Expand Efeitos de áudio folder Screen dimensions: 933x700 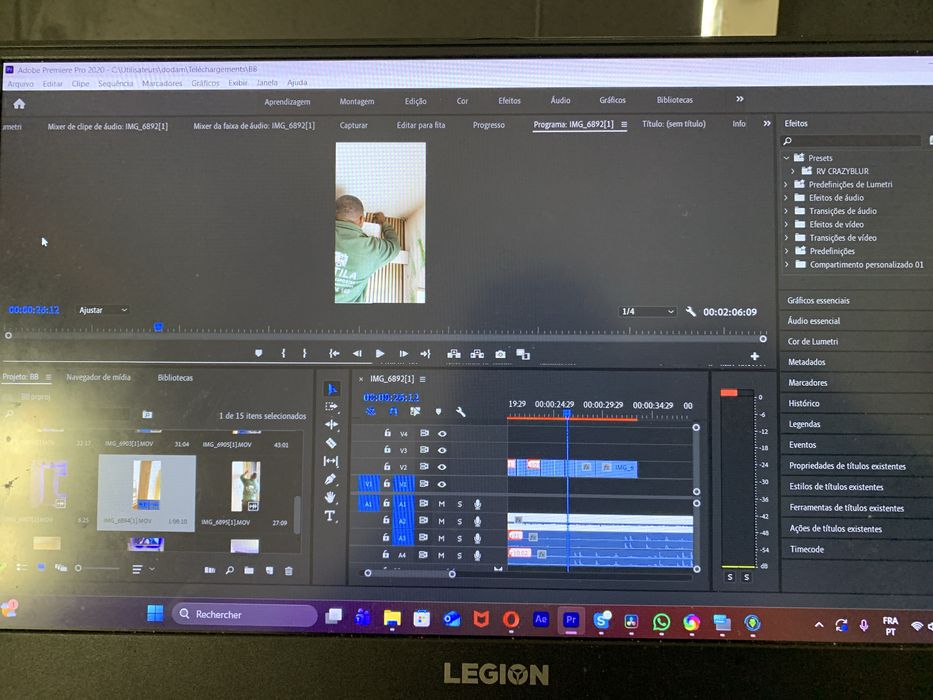(787, 198)
